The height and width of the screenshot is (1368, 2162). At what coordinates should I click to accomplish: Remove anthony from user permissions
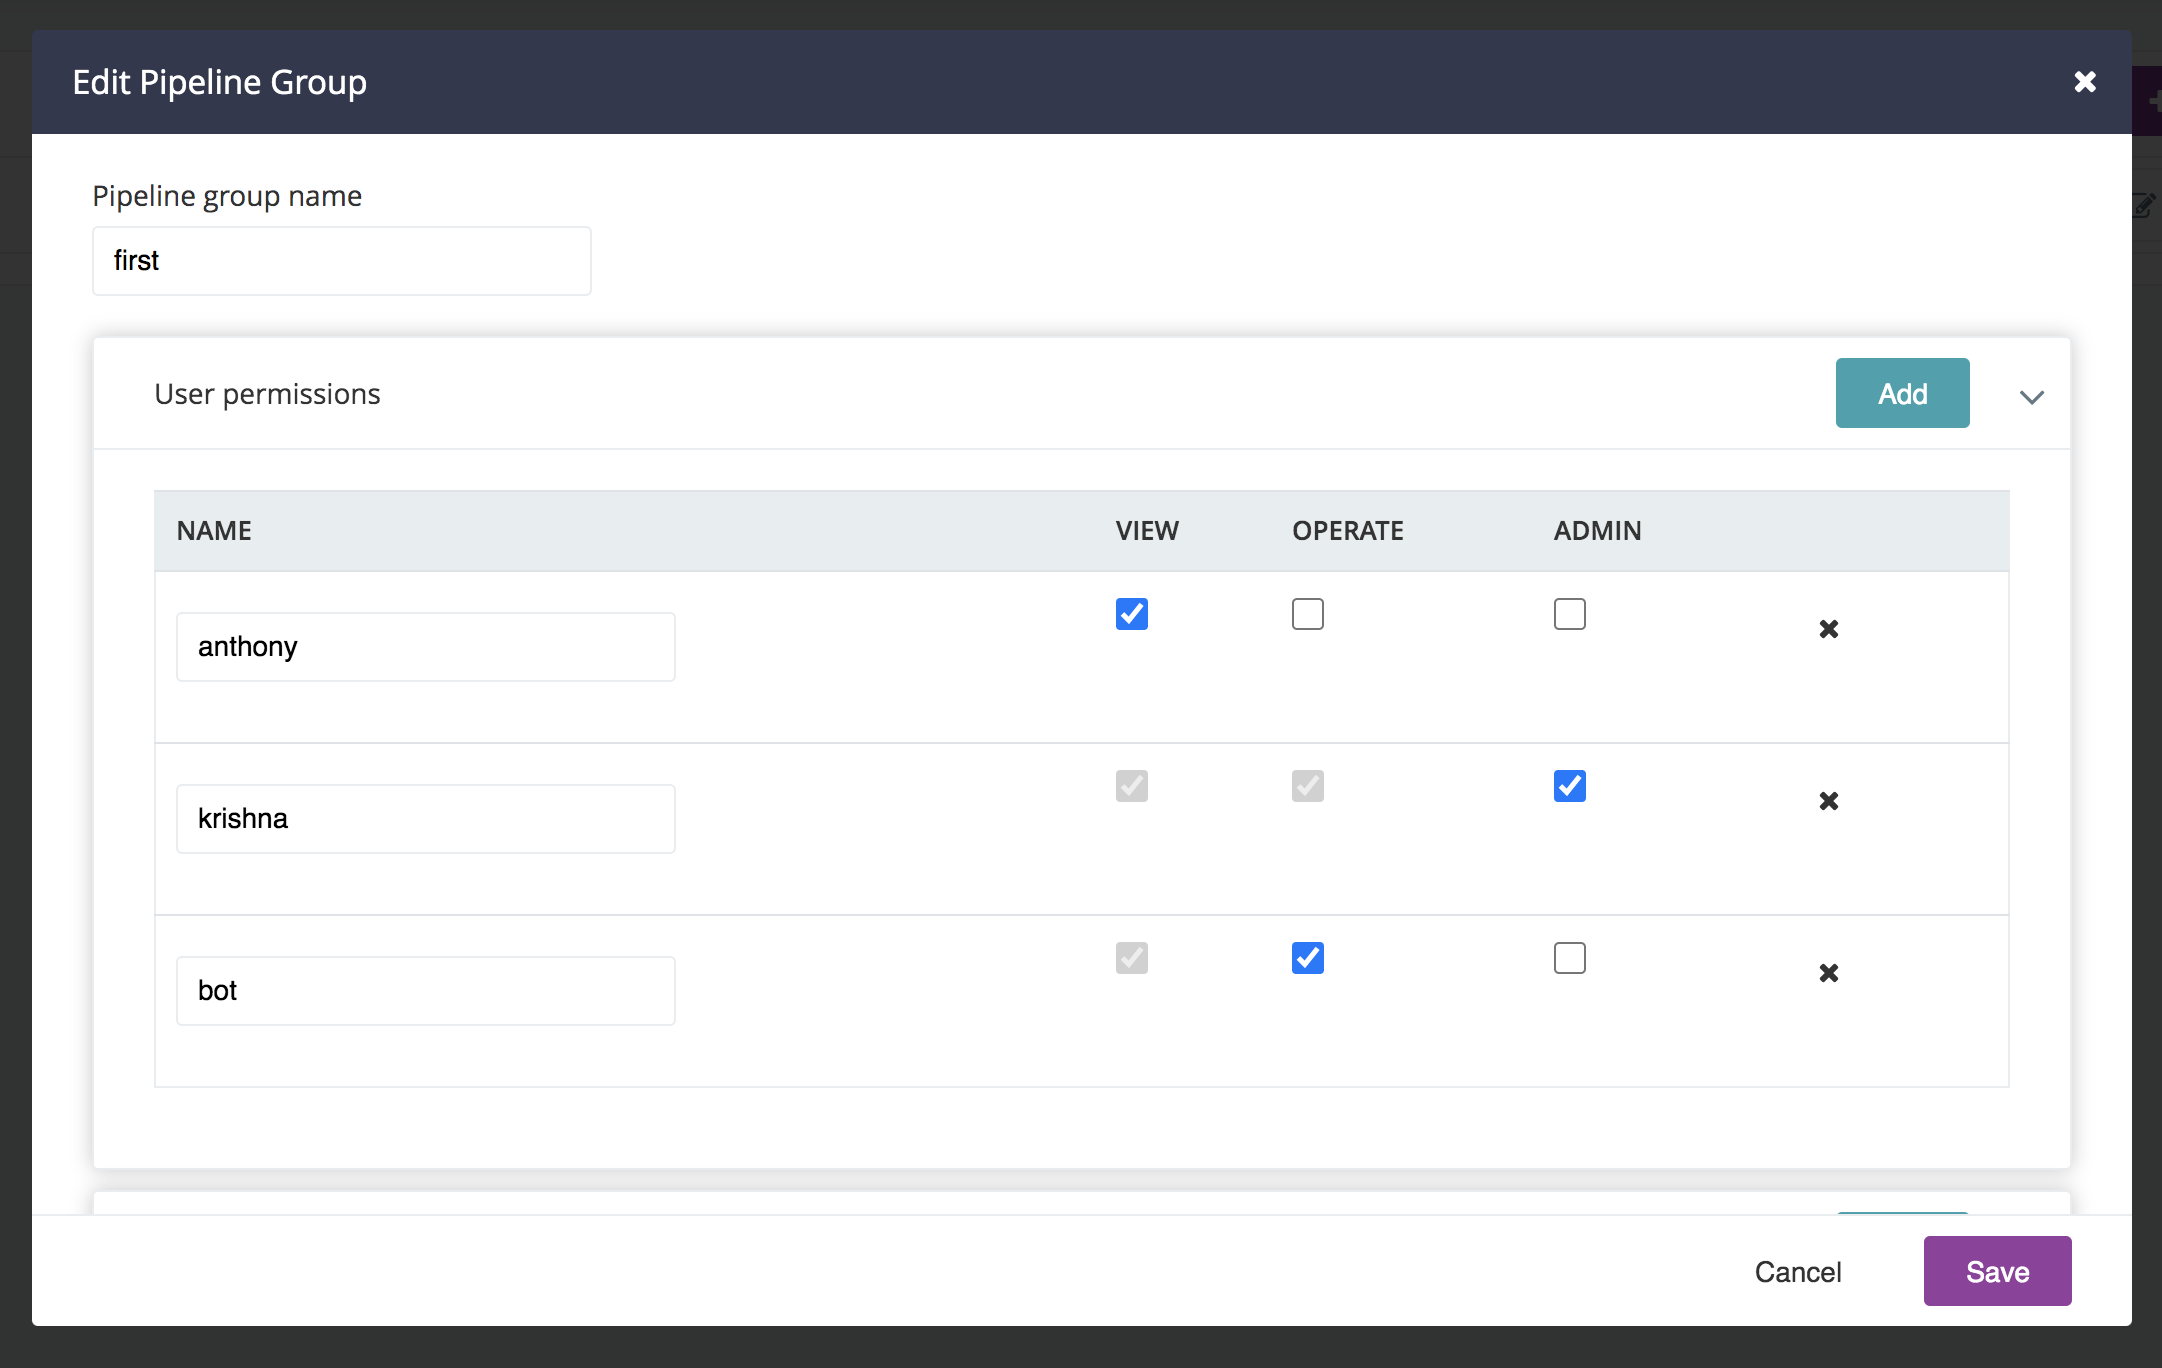(x=1828, y=629)
